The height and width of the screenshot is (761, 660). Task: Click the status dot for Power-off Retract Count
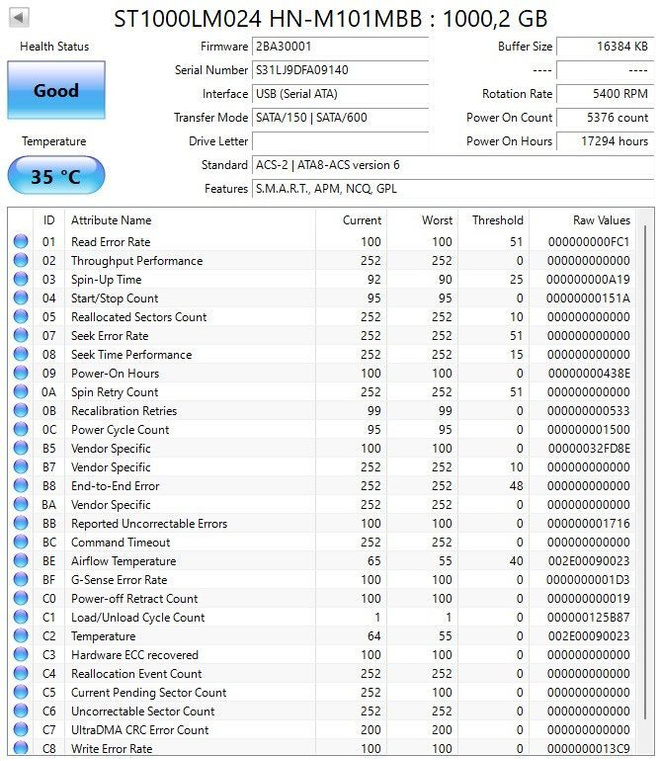pos(21,598)
